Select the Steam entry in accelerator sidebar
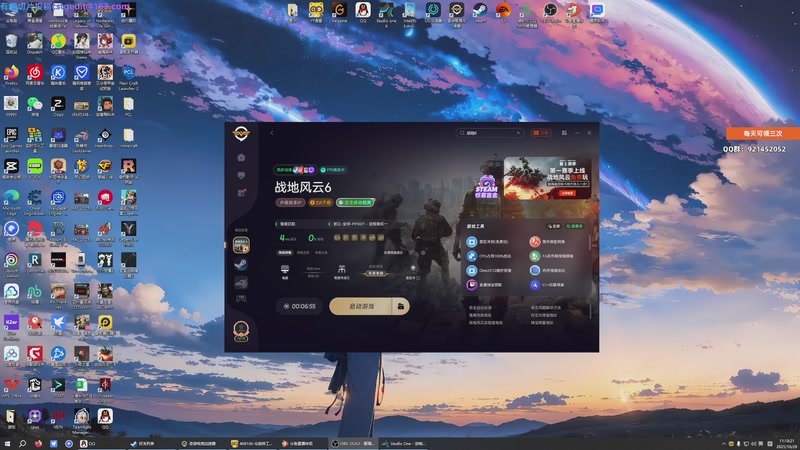The width and height of the screenshot is (800, 450). [x=241, y=264]
